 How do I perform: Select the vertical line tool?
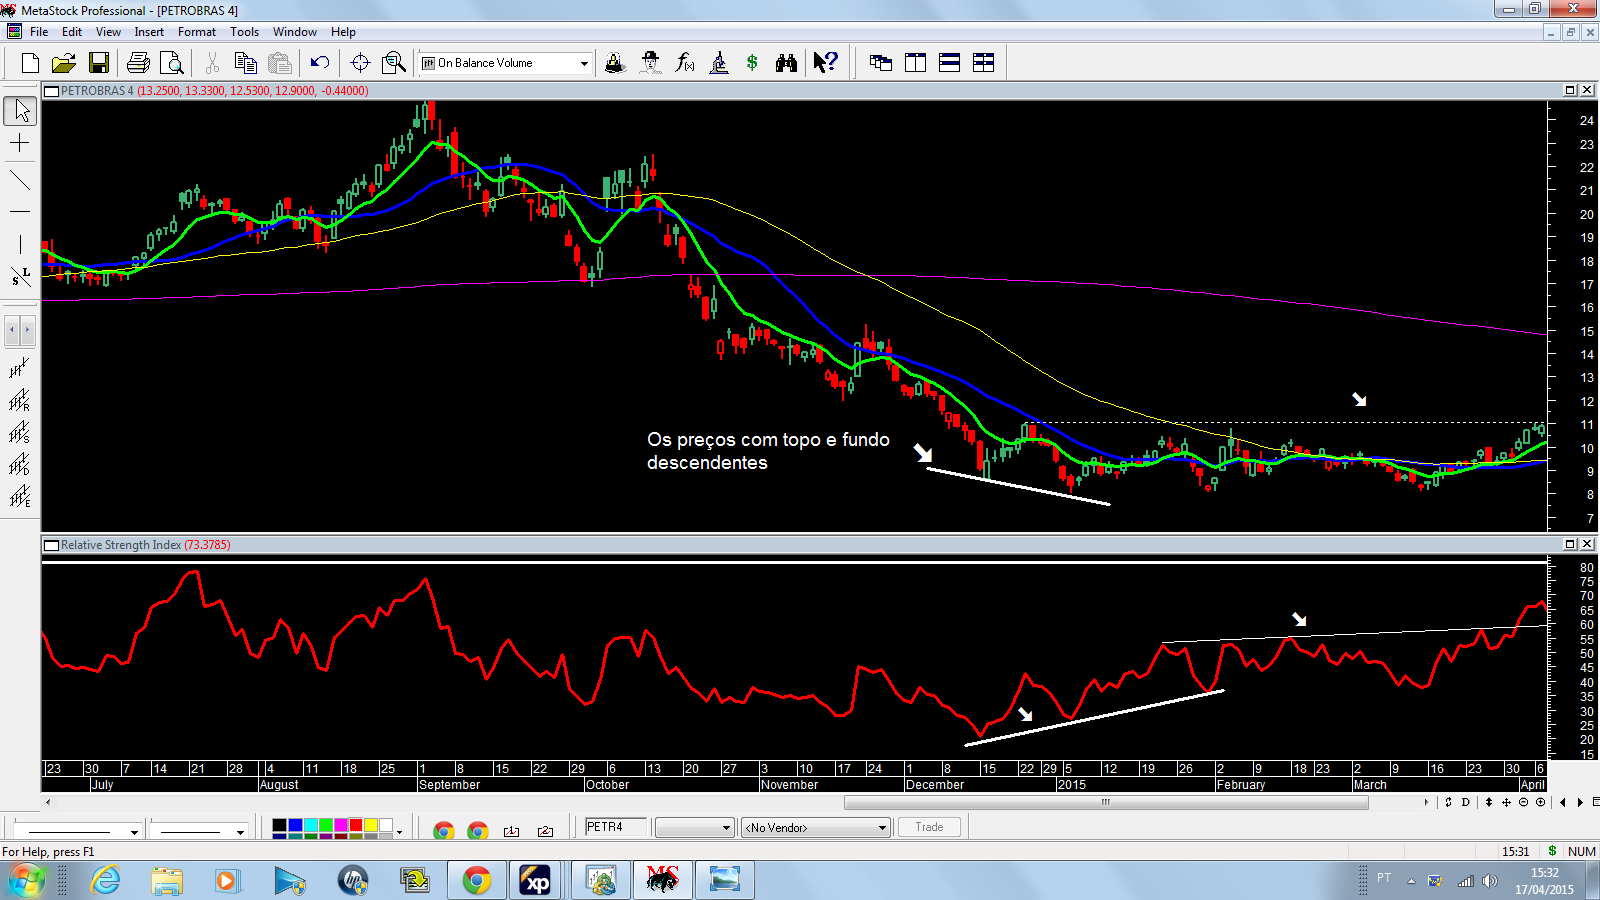coord(20,244)
